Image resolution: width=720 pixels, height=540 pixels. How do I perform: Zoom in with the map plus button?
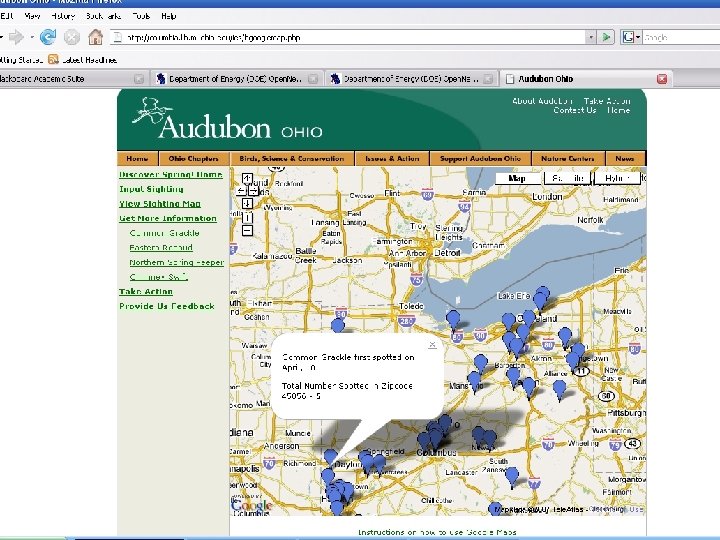[x=247, y=217]
